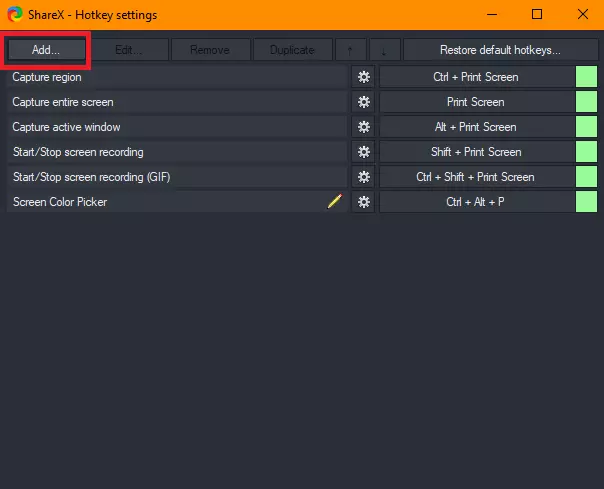Close the Hotkey settings window
This screenshot has height=489, width=604.
point(583,15)
